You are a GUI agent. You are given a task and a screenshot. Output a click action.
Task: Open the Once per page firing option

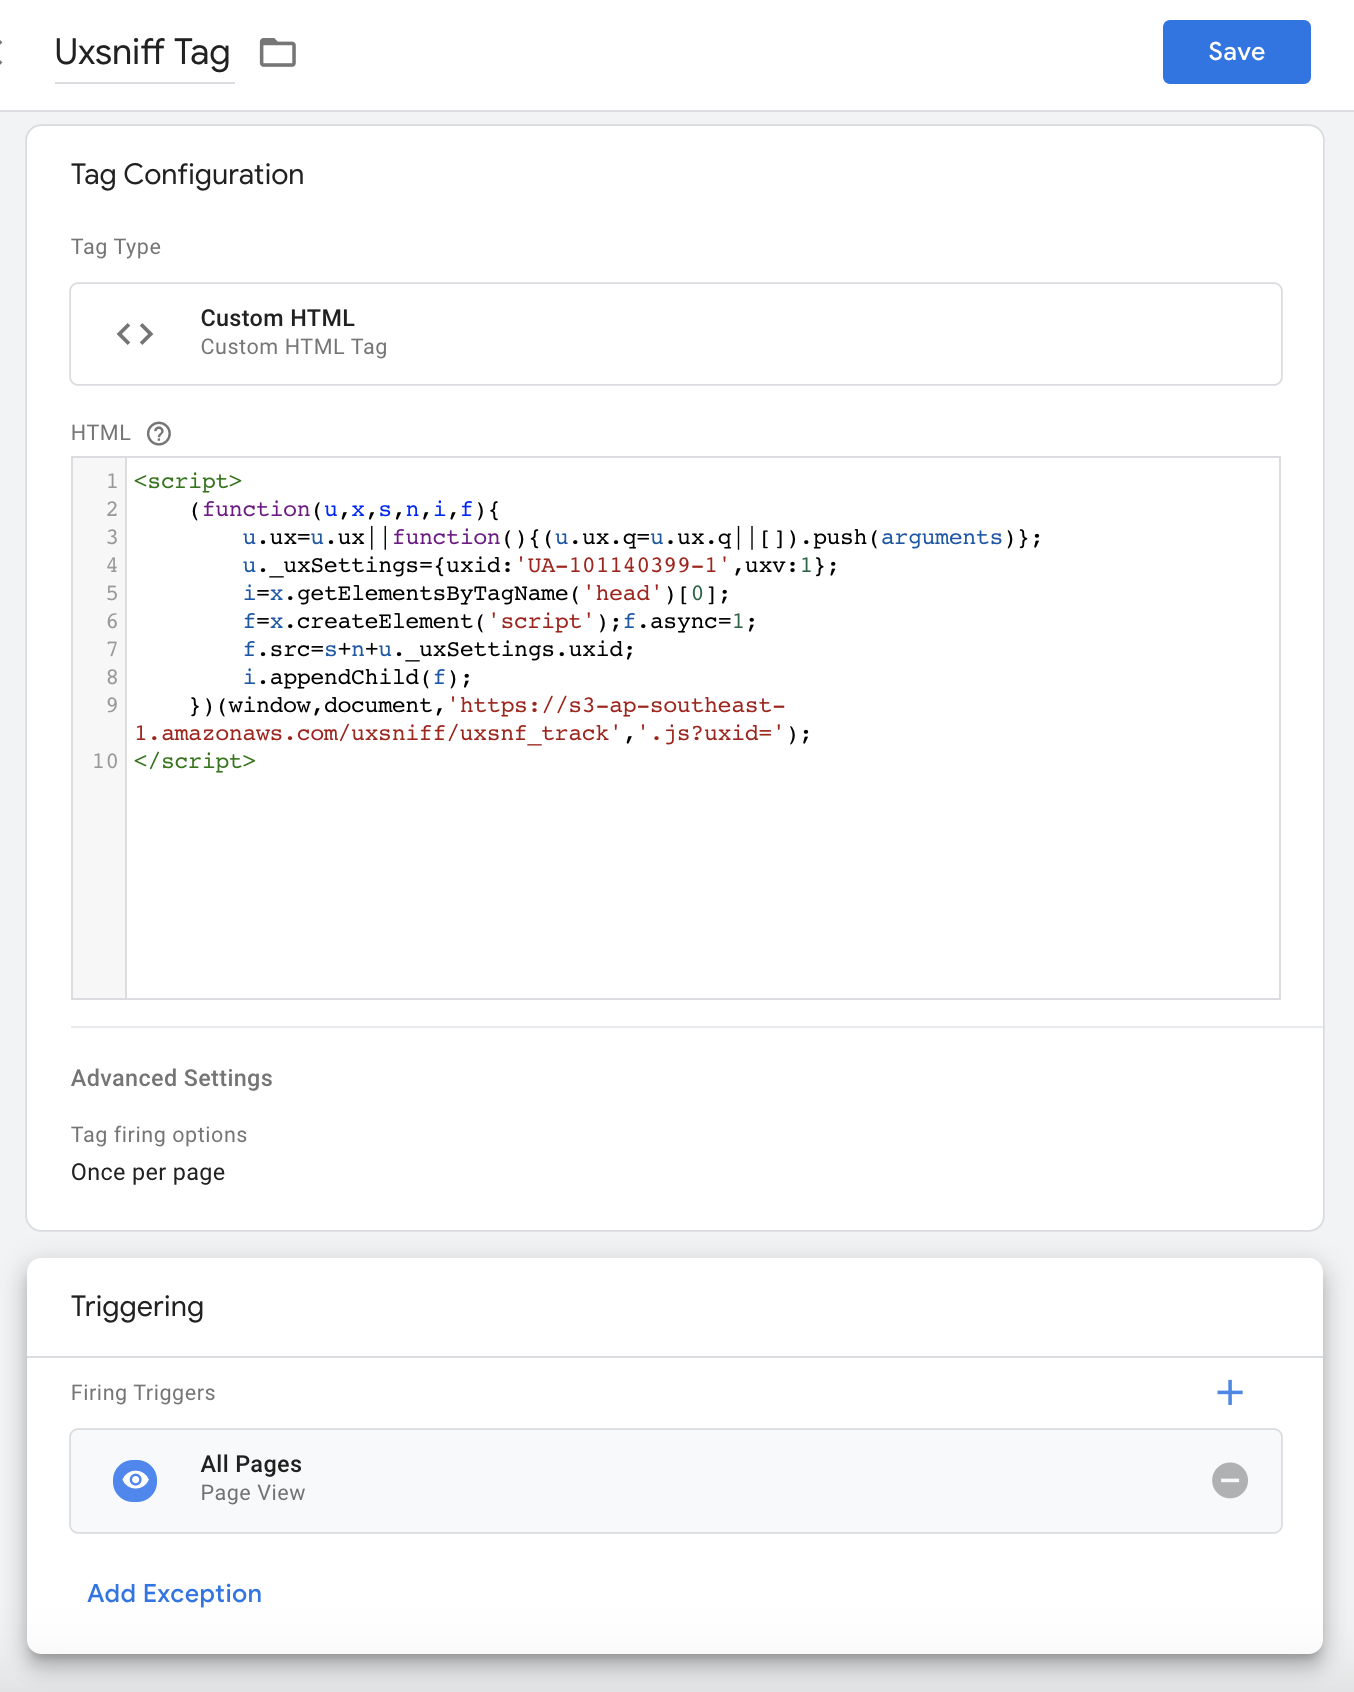[x=148, y=1172]
